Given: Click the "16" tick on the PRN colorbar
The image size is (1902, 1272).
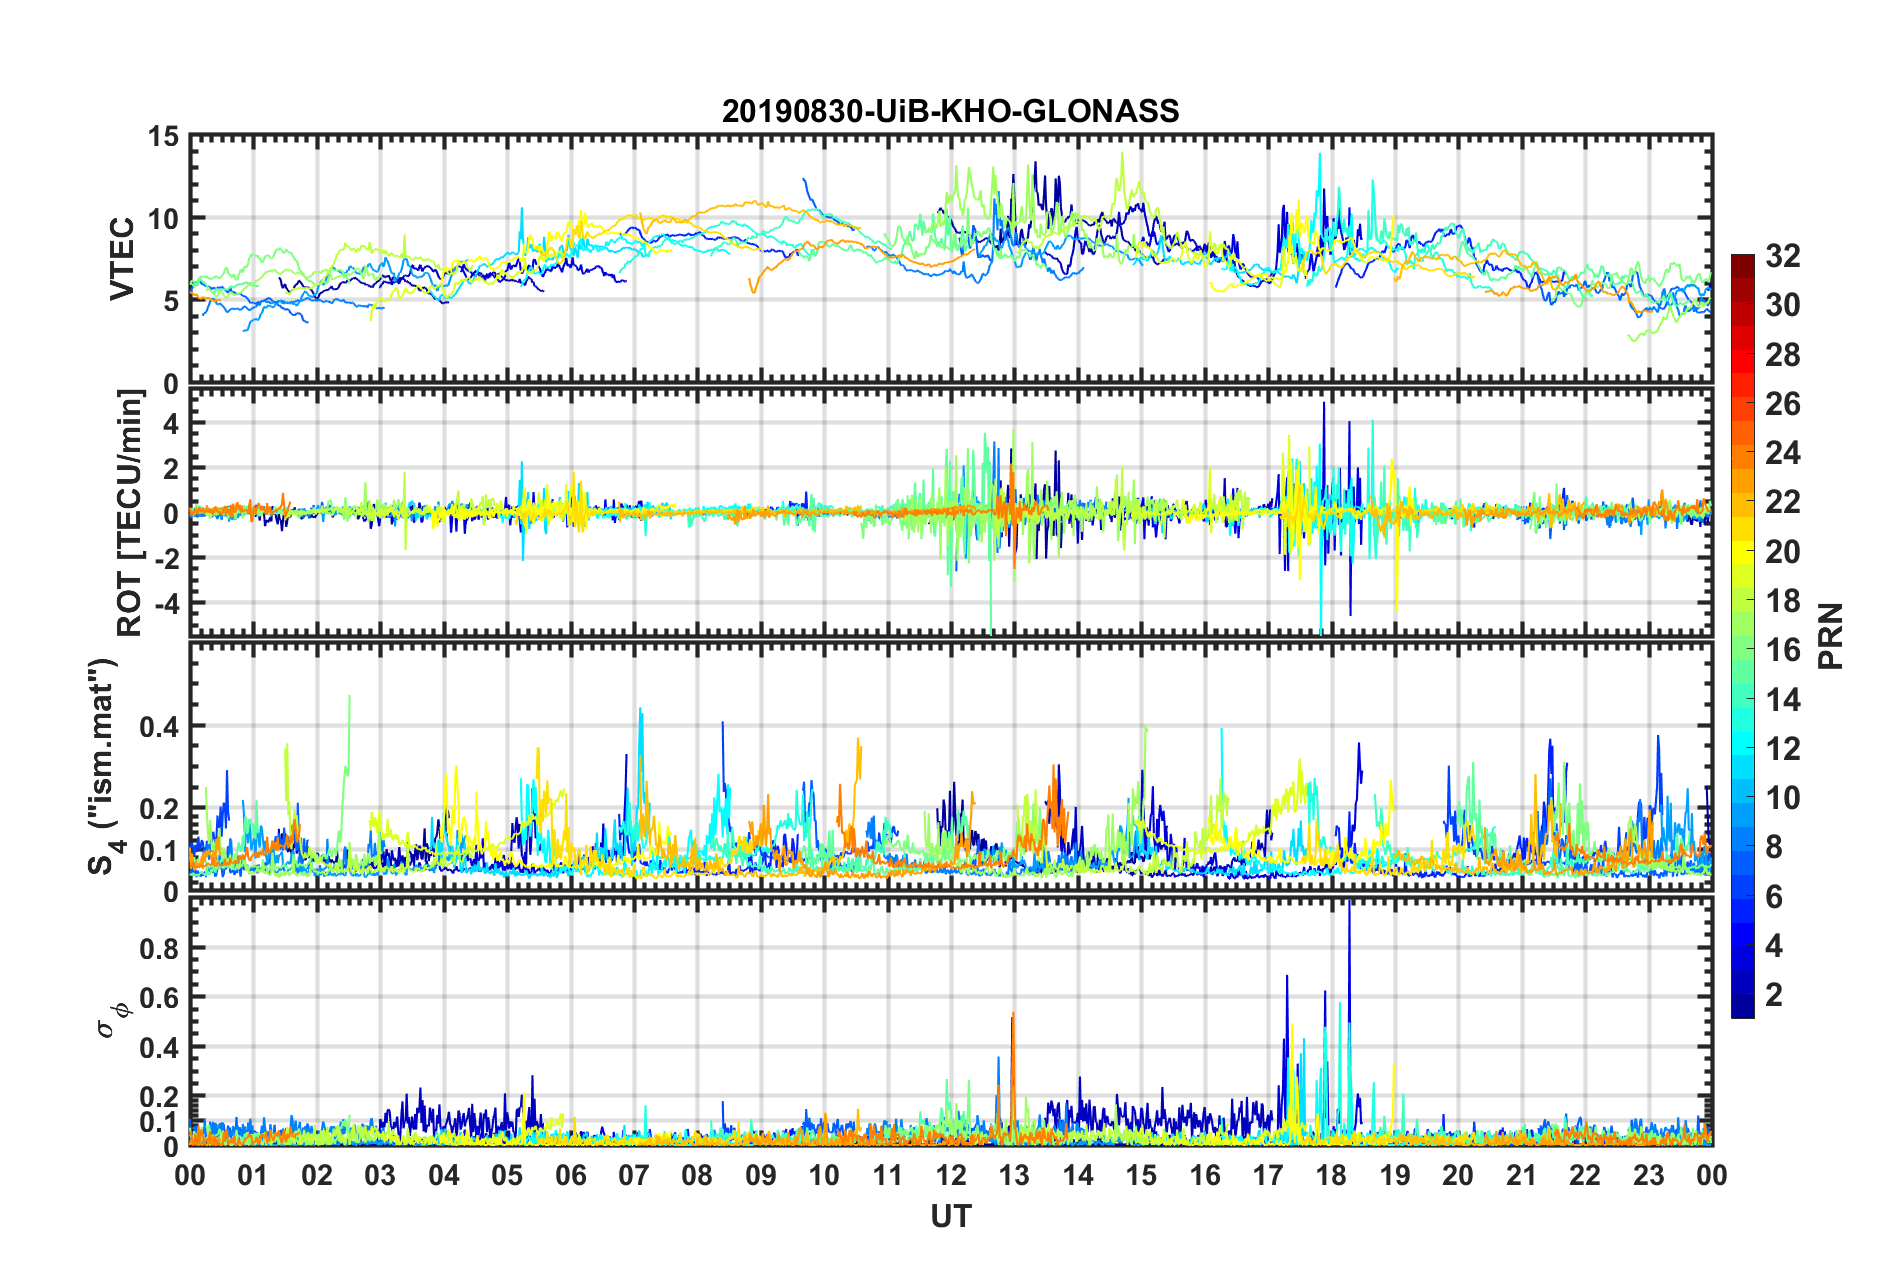Looking at the screenshot, I should tap(1782, 650).
